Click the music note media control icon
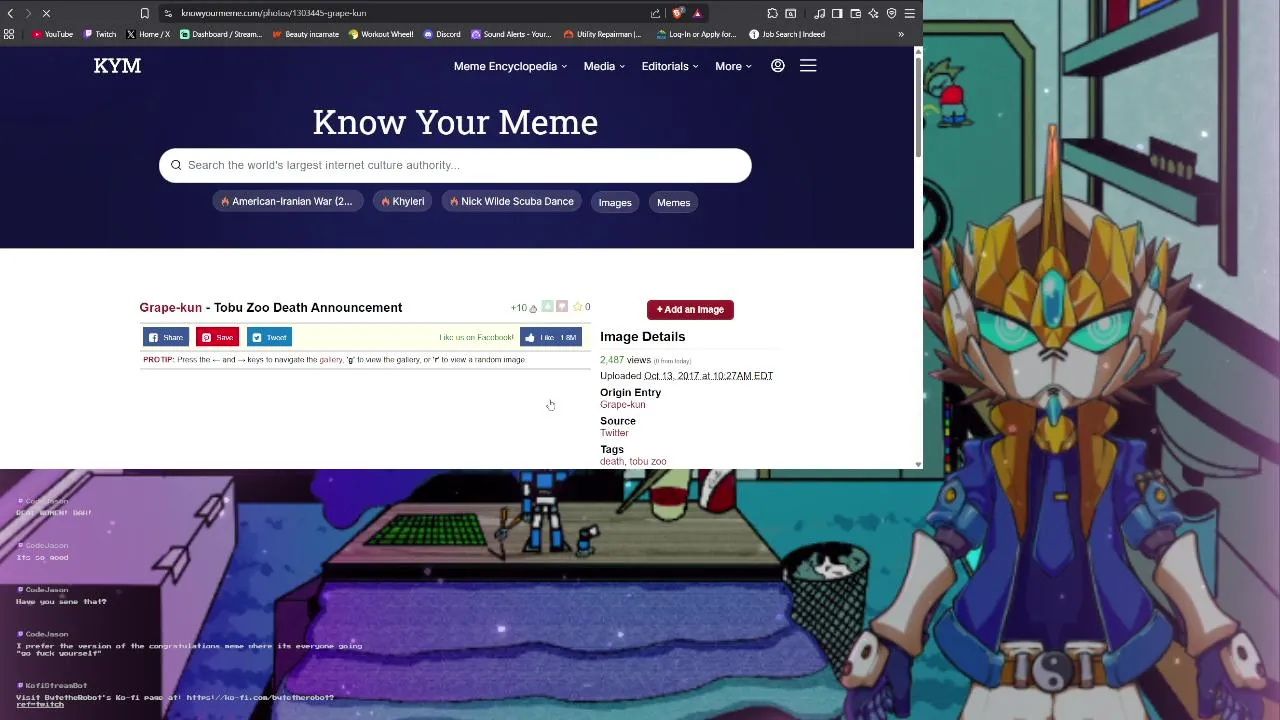 coord(819,13)
